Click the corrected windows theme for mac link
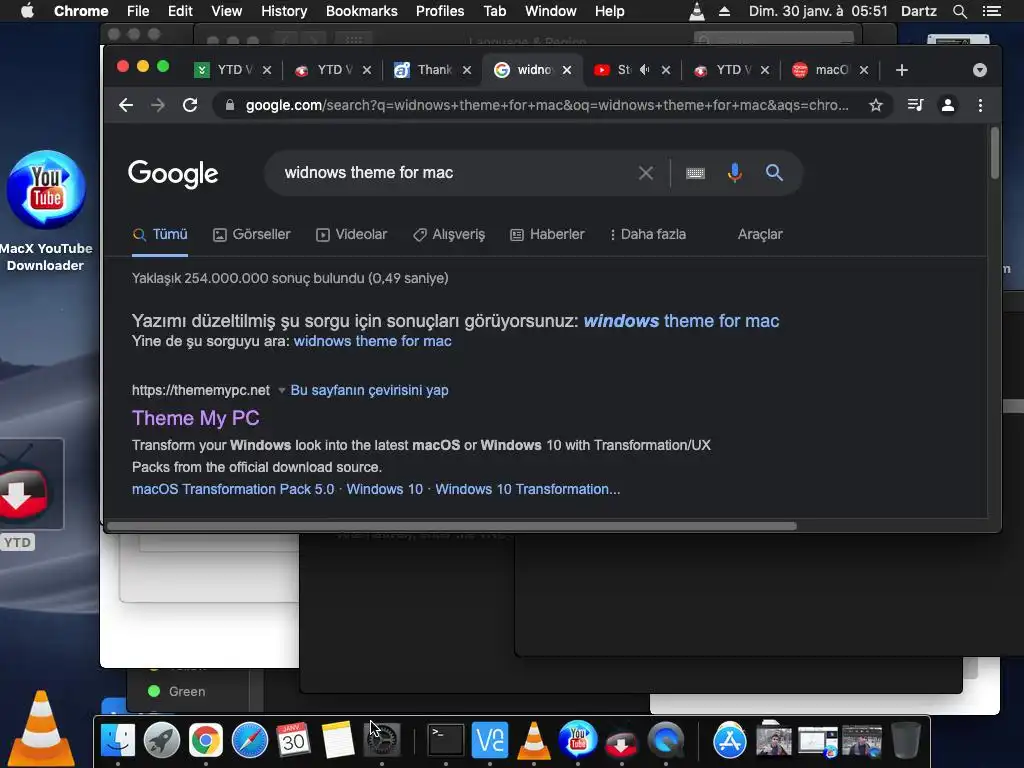The width and height of the screenshot is (1024, 768). tap(681, 321)
